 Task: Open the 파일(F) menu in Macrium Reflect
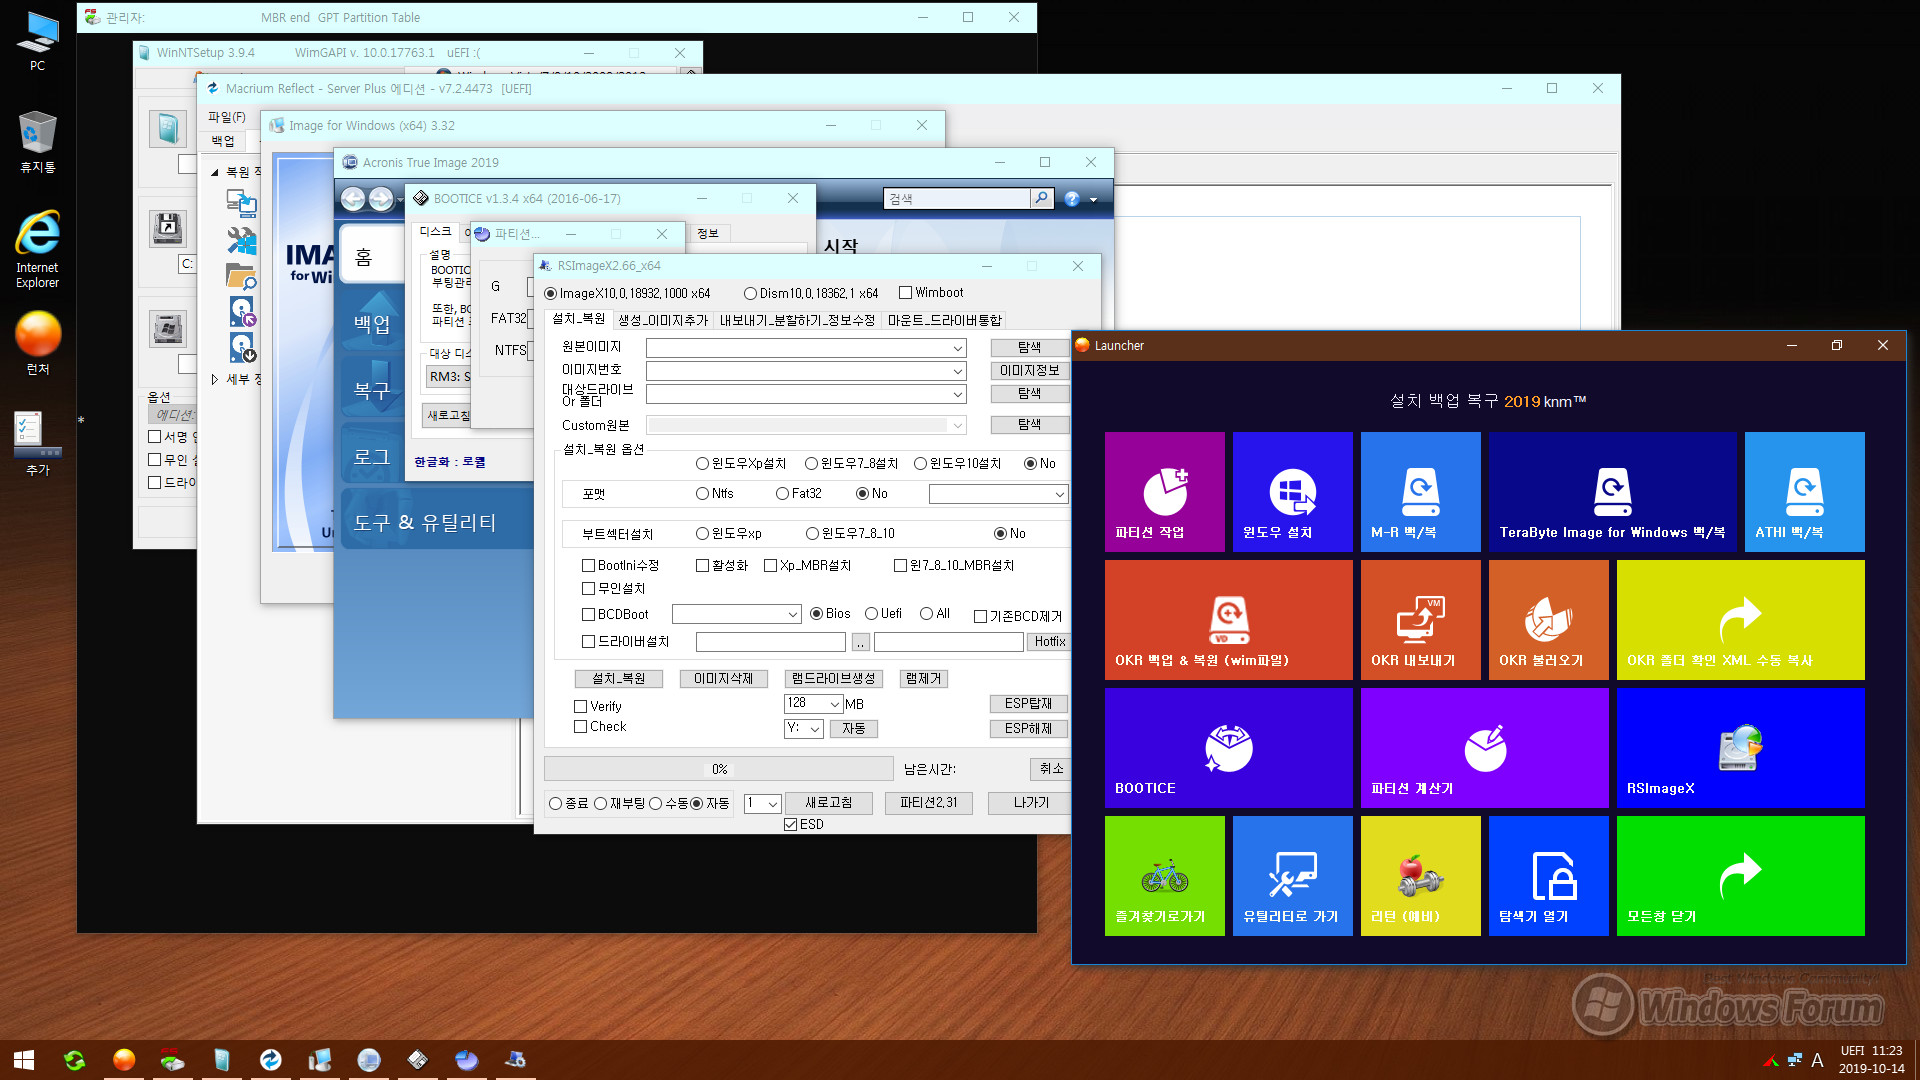click(x=226, y=117)
